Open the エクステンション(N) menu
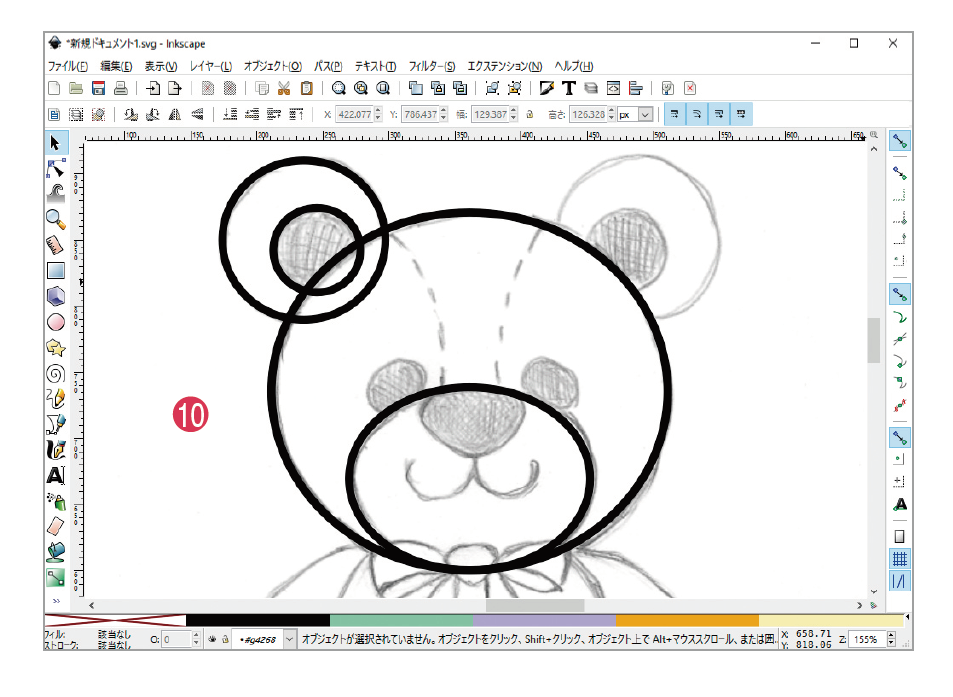This screenshot has width=953, height=697. tap(504, 66)
